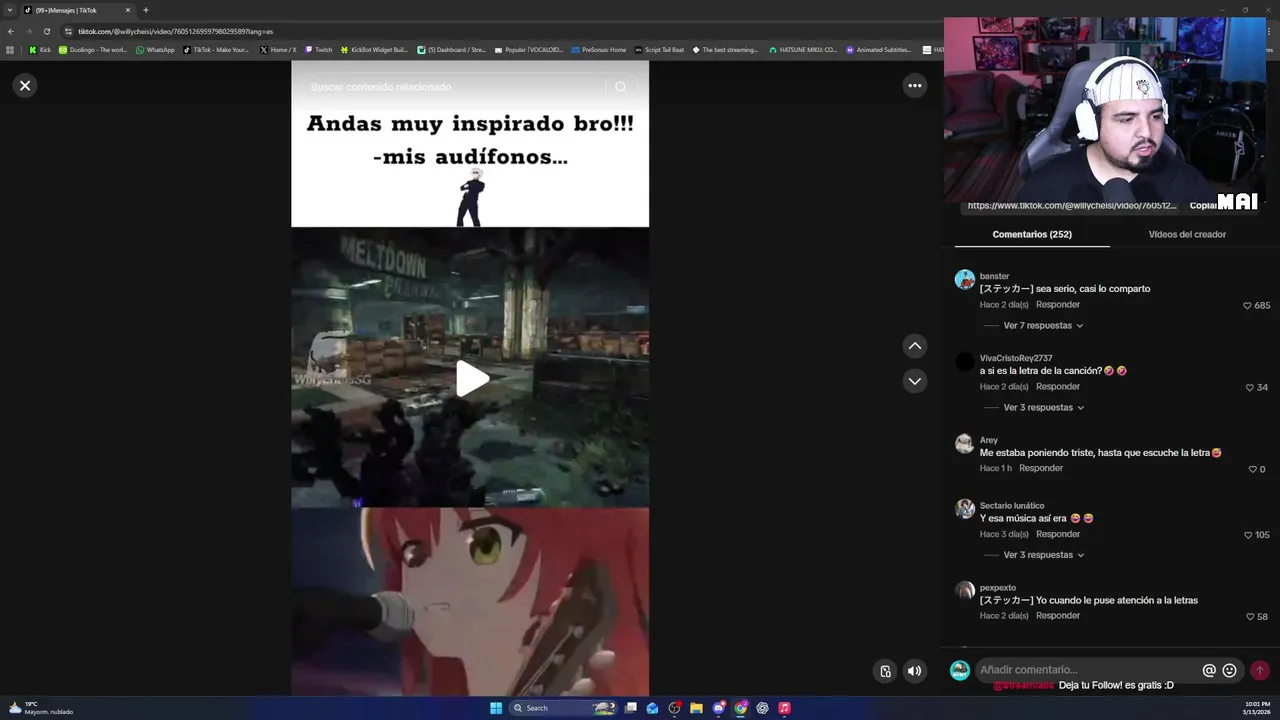The image size is (1280, 720).
Task: Click username pexpexto
Action: (x=998, y=588)
